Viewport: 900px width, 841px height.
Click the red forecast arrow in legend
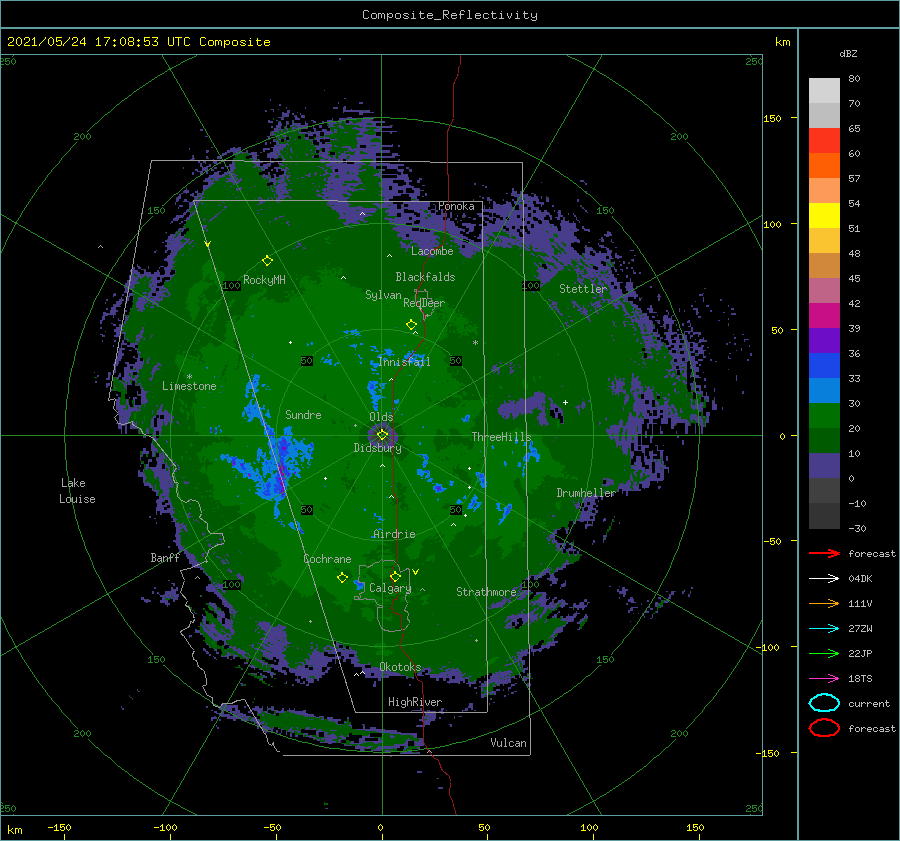tap(824, 553)
